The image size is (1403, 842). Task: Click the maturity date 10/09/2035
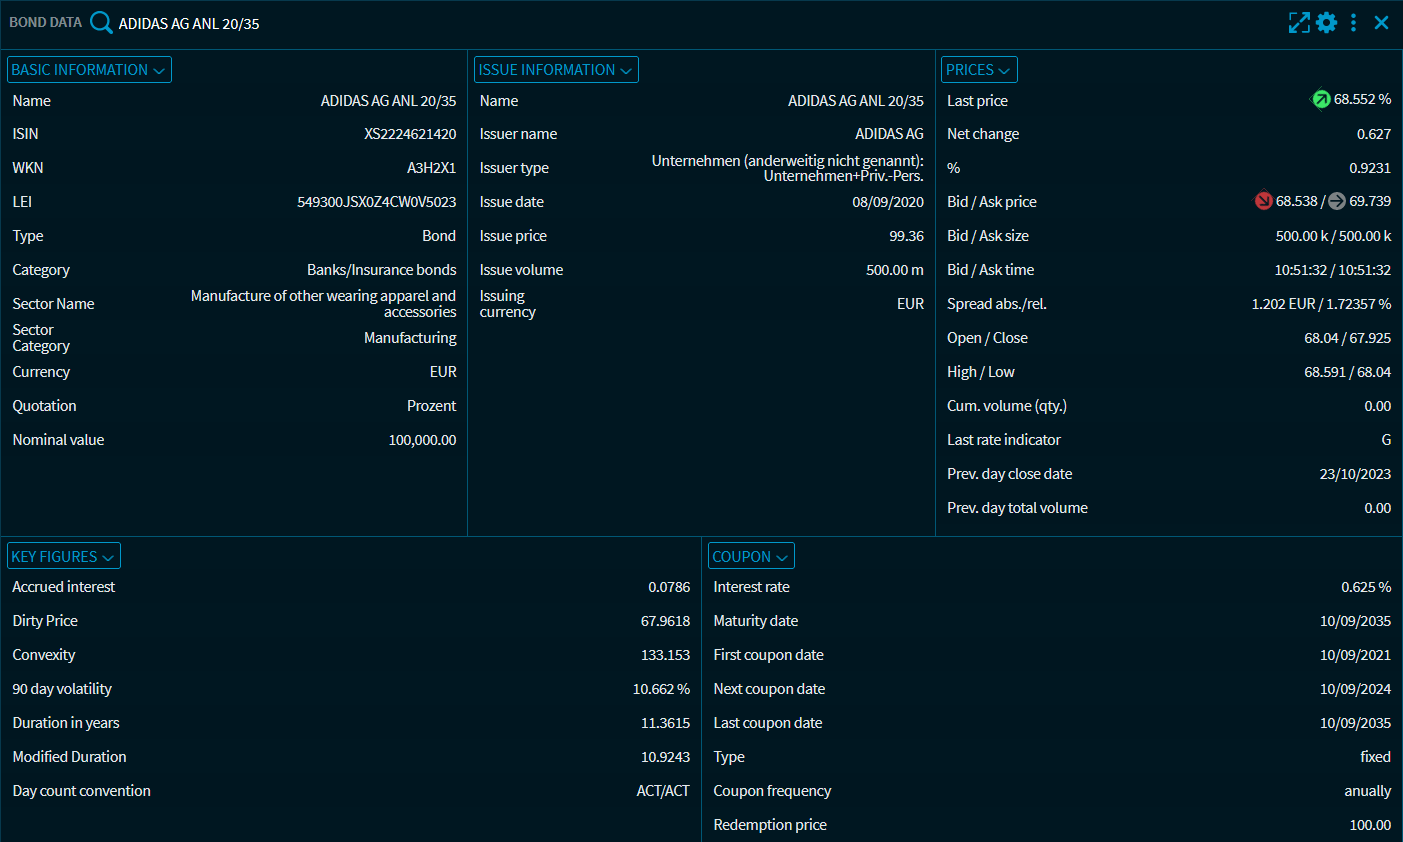click(1355, 621)
